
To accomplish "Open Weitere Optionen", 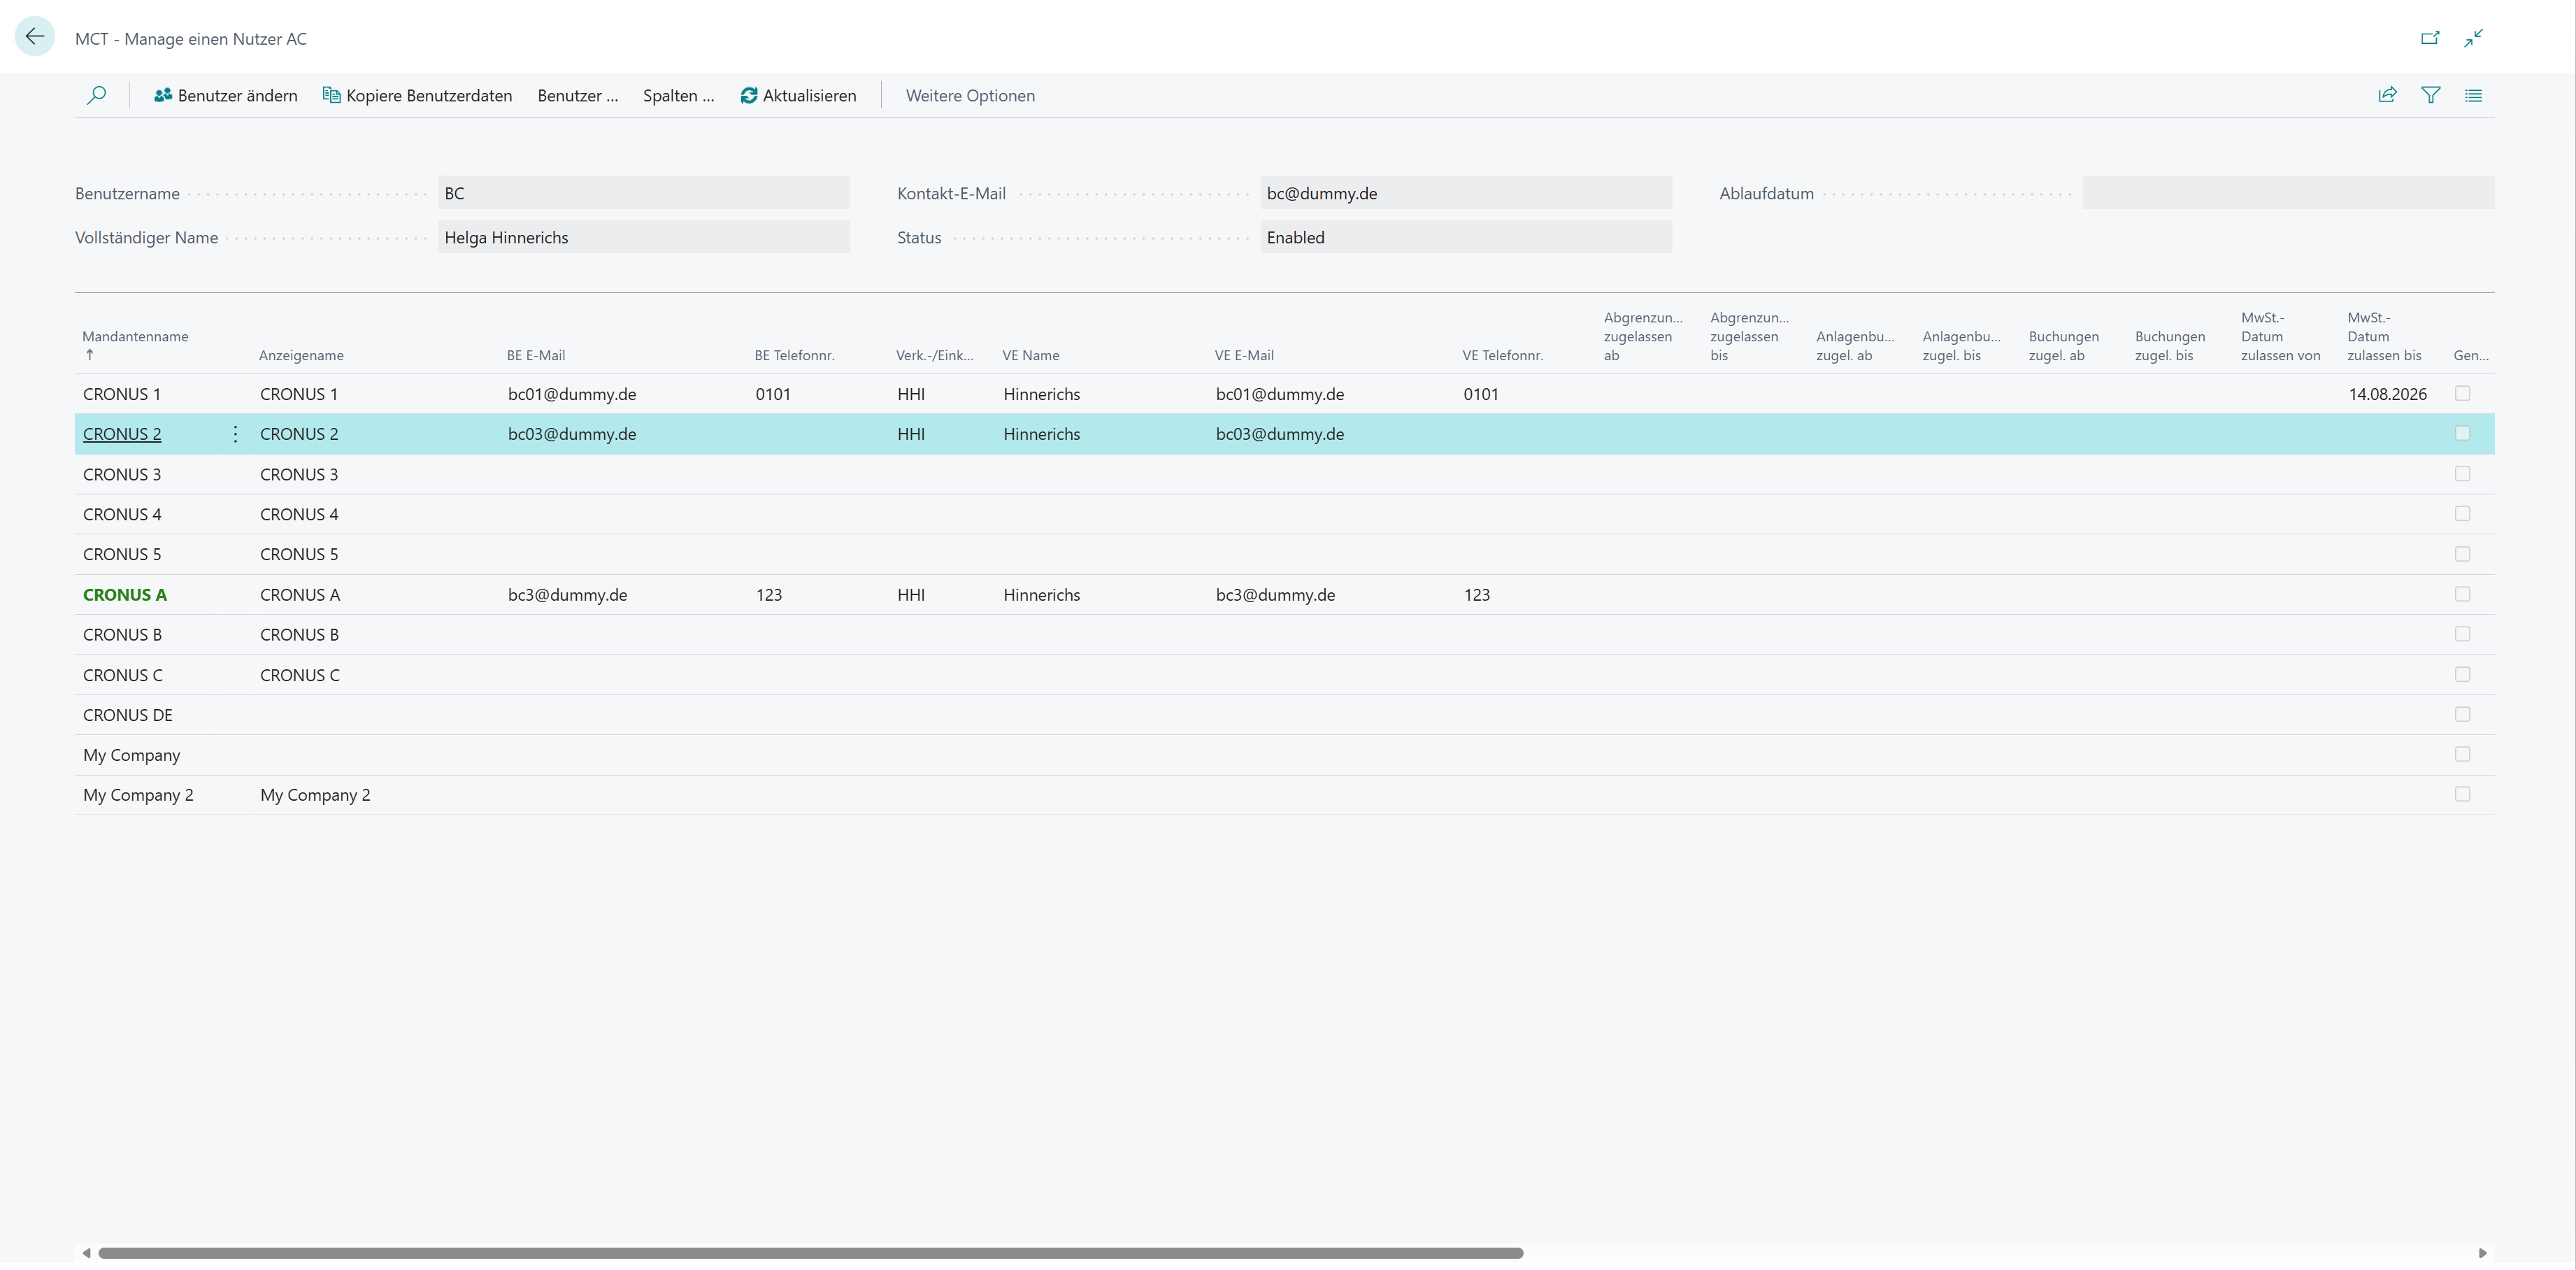I will click(x=970, y=95).
